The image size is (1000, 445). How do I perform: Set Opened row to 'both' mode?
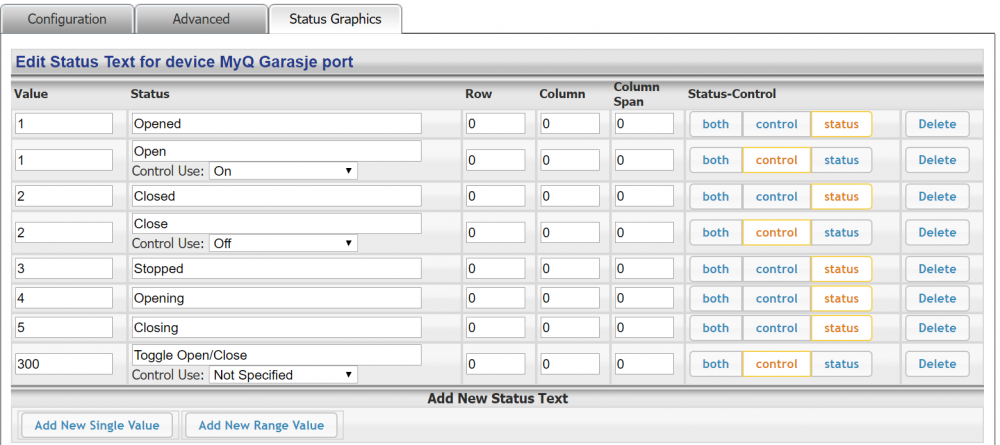coord(715,124)
